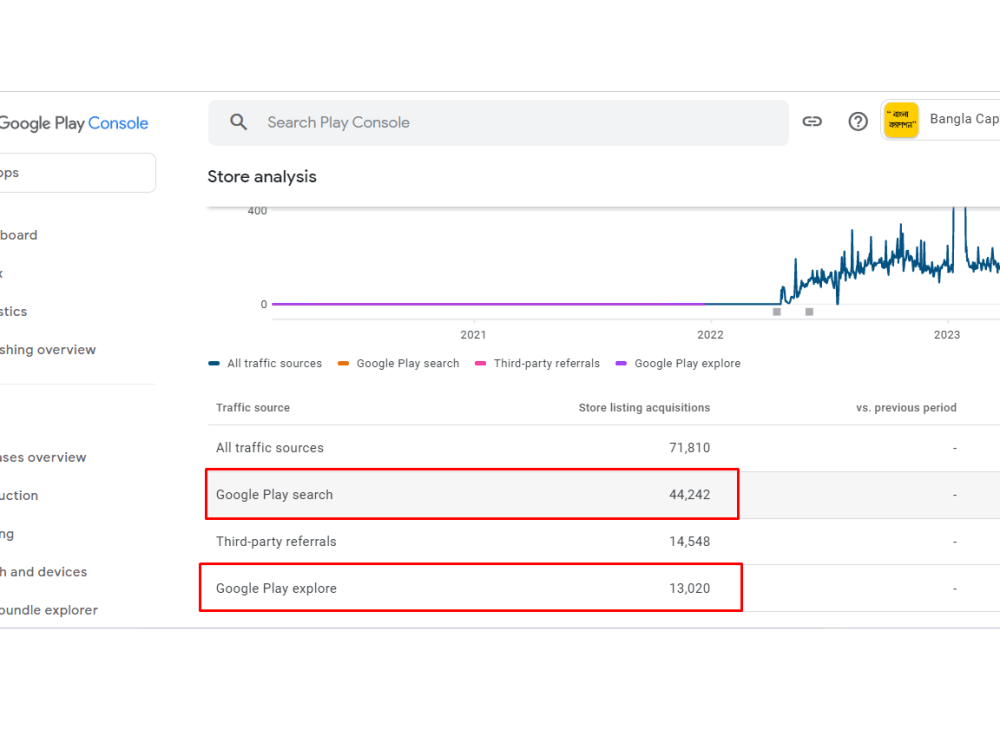Open the help question mark icon
The height and width of the screenshot is (750, 1000).
pyautogui.click(x=858, y=121)
